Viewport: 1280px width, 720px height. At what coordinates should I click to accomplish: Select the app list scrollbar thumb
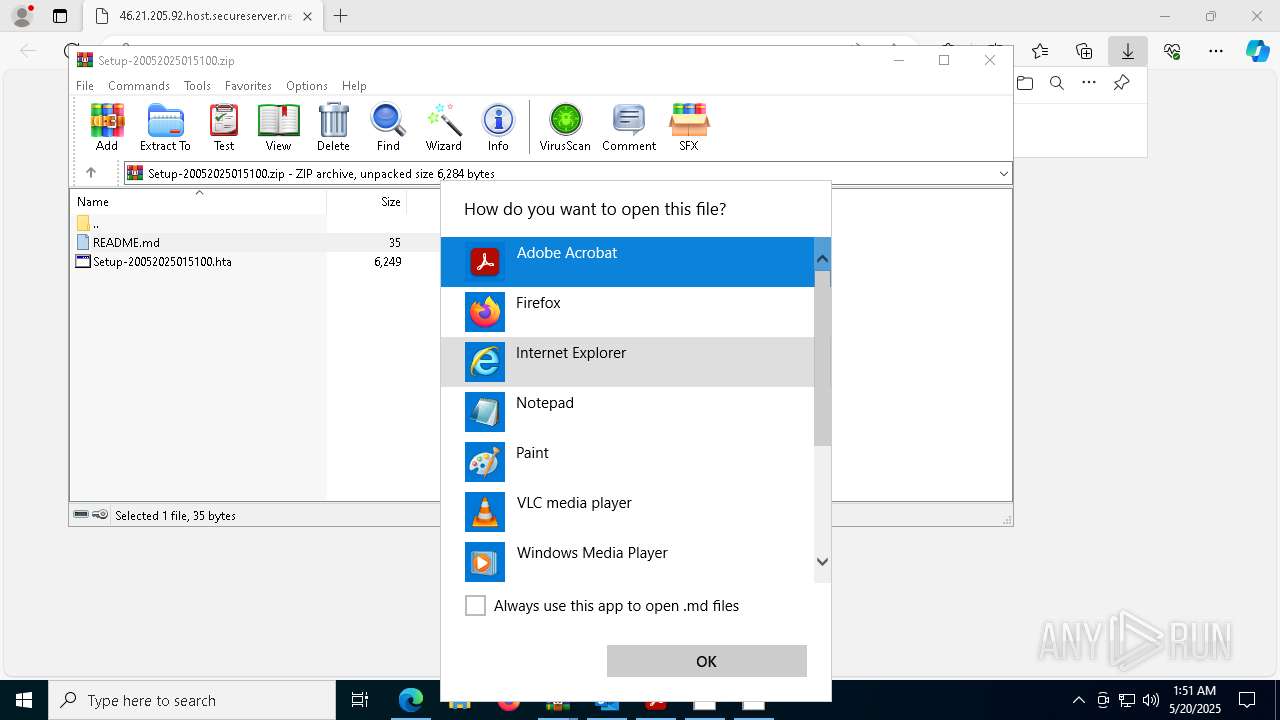(x=822, y=358)
